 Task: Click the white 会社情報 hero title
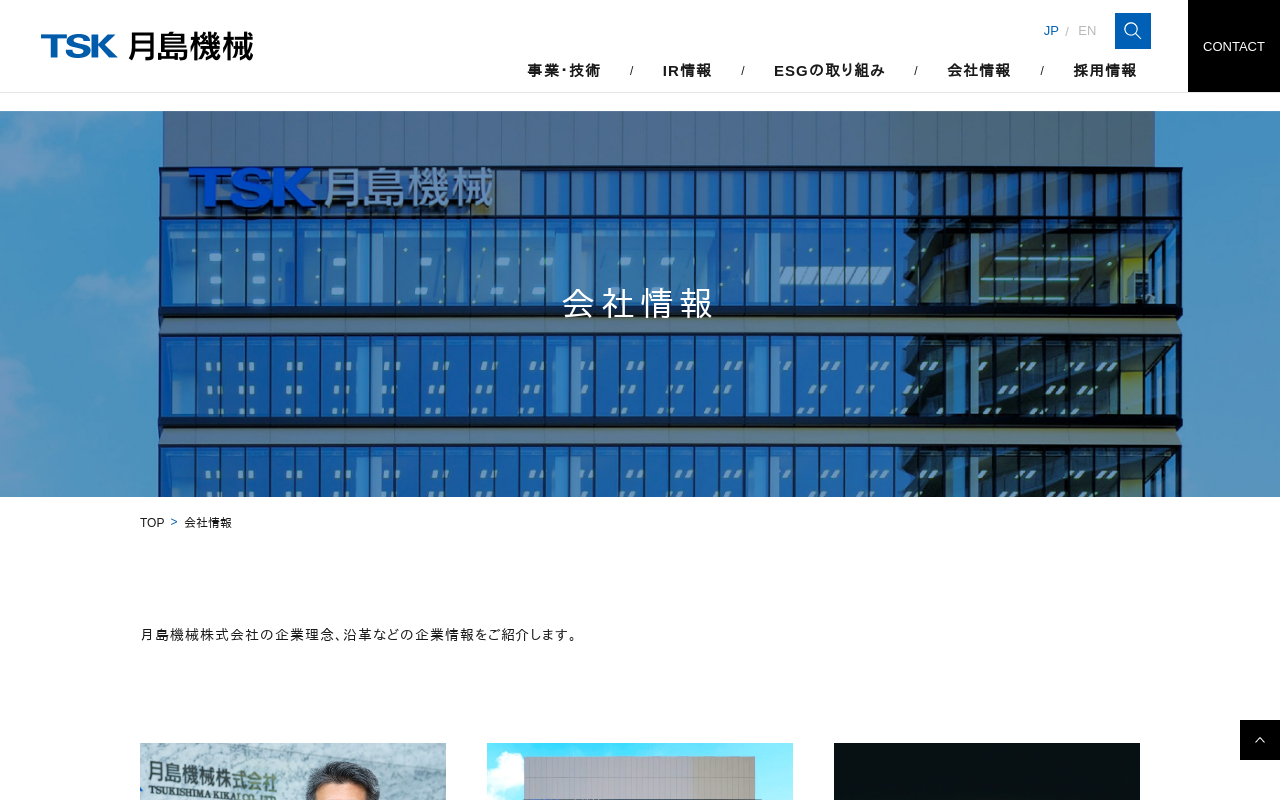pos(639,304)
